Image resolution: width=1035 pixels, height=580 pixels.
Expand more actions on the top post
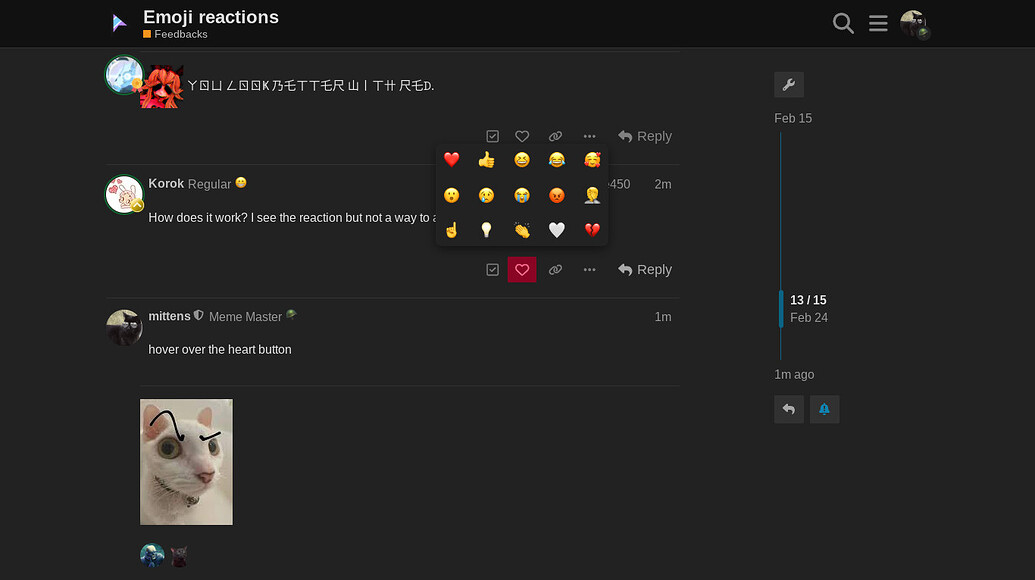(589, 136)
